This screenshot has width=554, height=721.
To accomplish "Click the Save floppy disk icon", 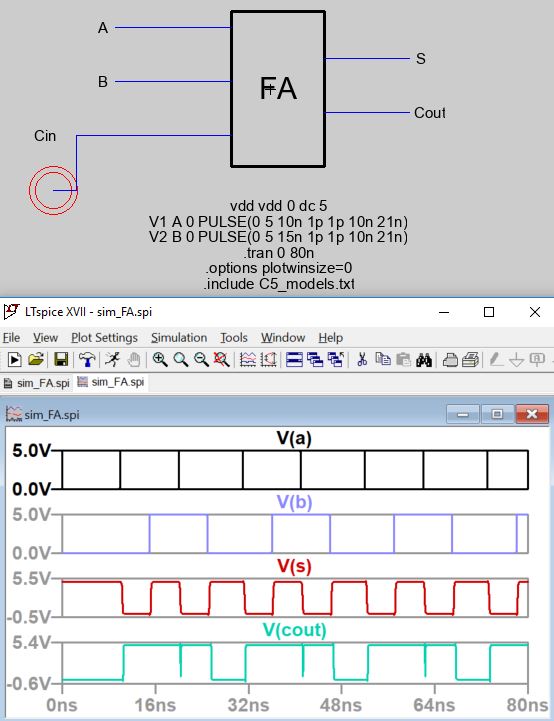I will click(61, 360).
